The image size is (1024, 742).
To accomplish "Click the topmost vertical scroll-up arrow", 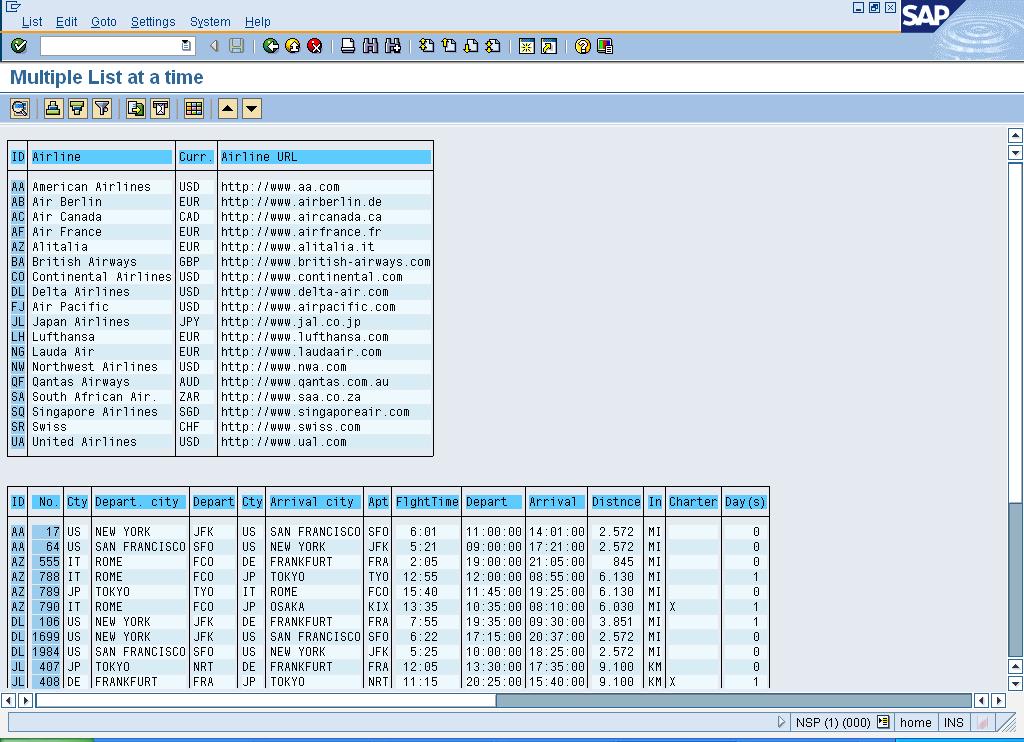I will [x=1015, y=135].
